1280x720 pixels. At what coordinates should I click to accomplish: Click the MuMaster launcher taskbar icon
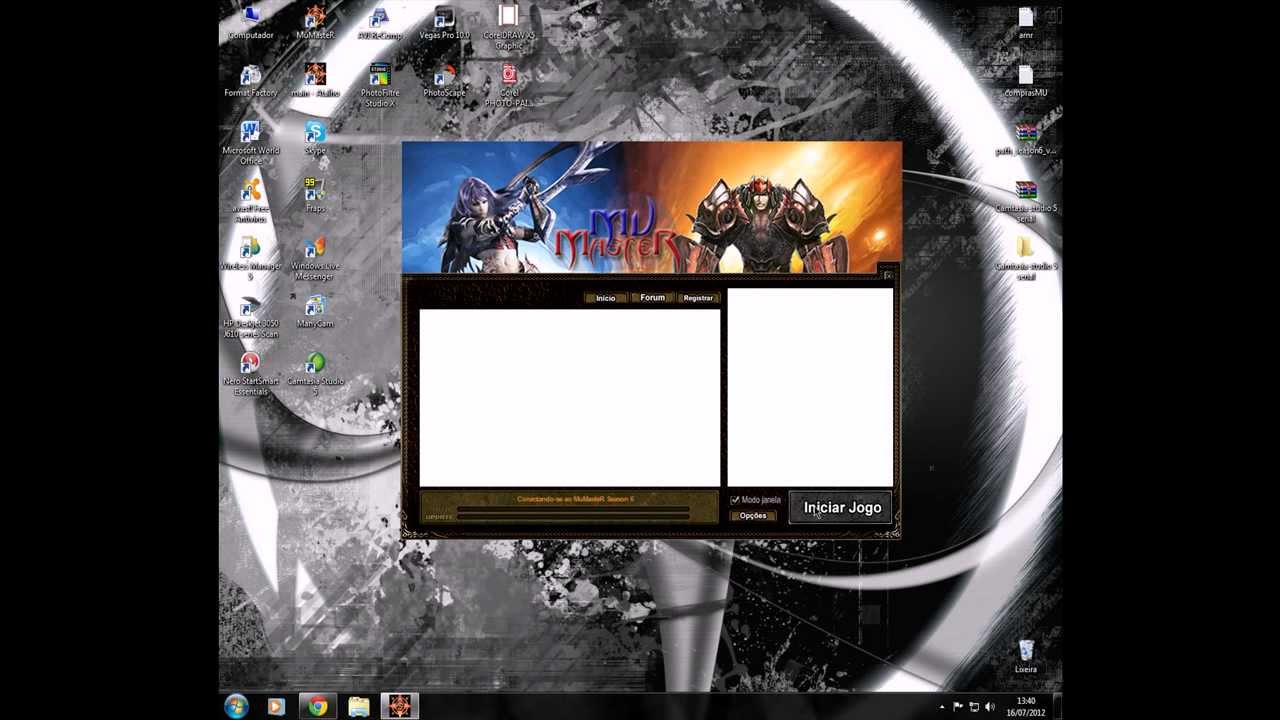(x=399, y=707)
